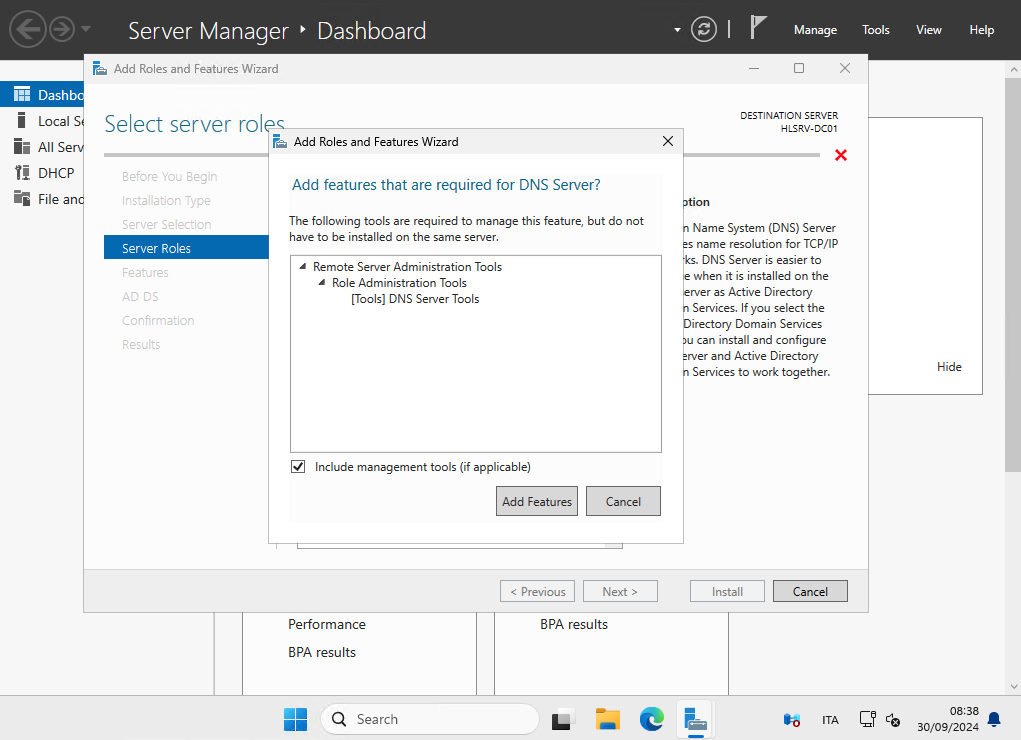This screenshot has width=1021, height=740.
Task: Uncheck Include management tools checkbox
Action: (x=298, y=467)
